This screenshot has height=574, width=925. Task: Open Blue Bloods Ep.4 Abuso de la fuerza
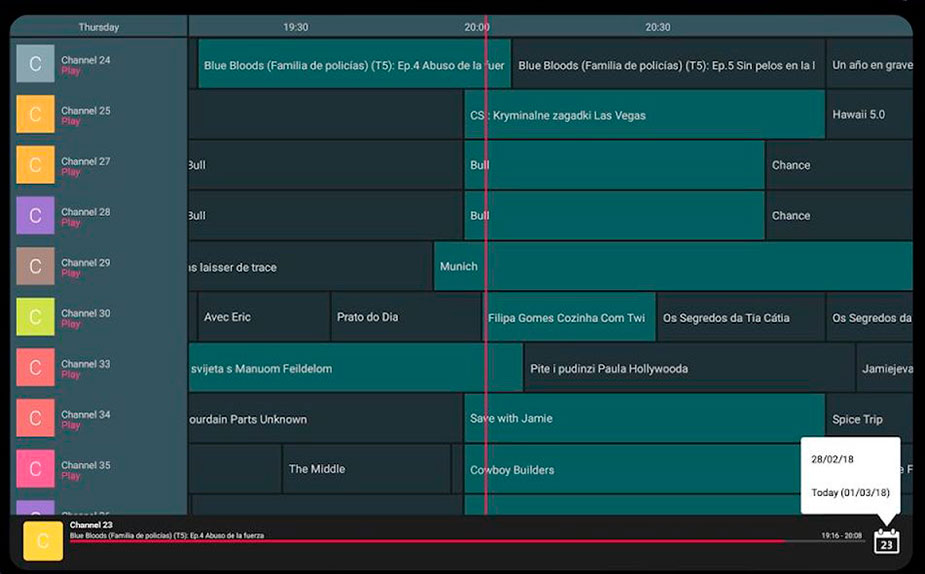355,64
